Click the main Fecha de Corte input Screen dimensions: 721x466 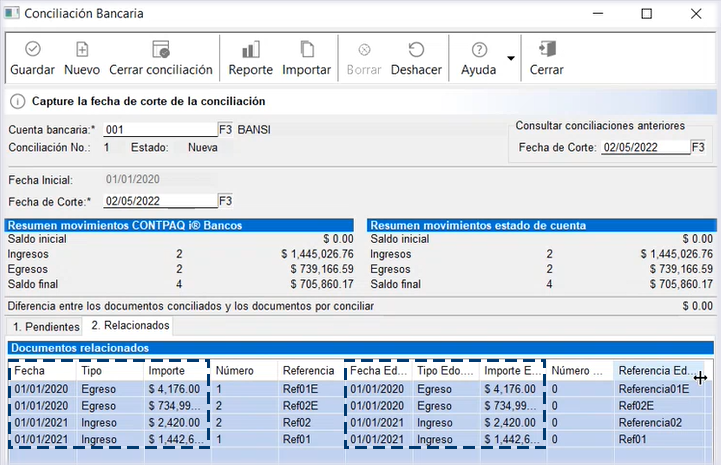[x=160, y=201]
